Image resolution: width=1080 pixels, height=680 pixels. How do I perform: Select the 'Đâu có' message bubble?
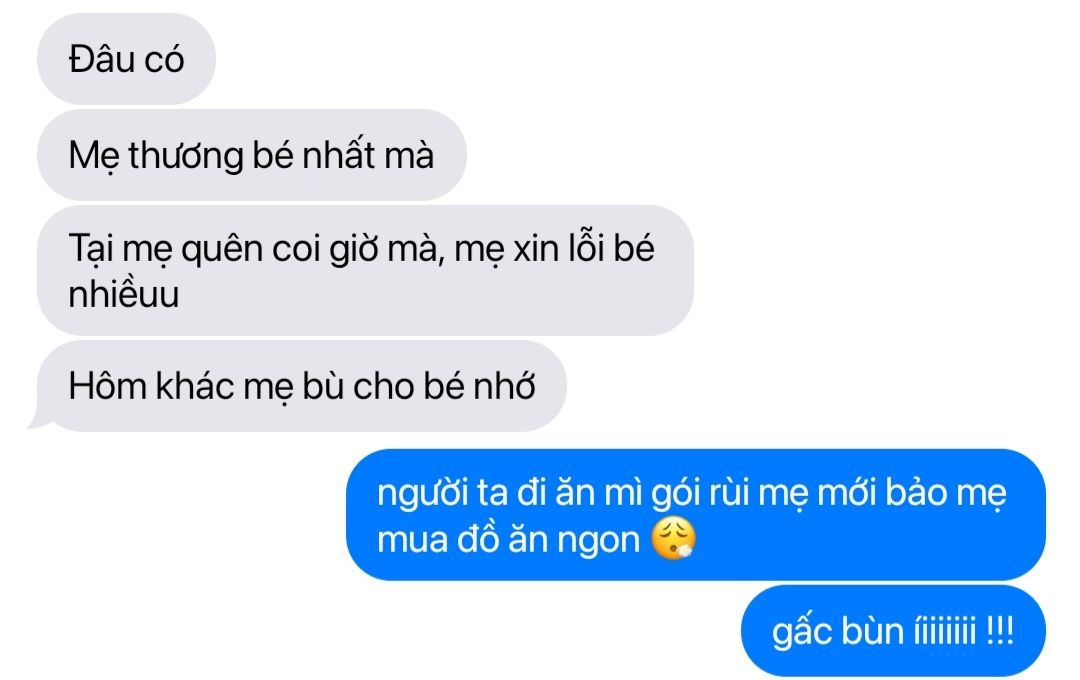pos(126,59)
